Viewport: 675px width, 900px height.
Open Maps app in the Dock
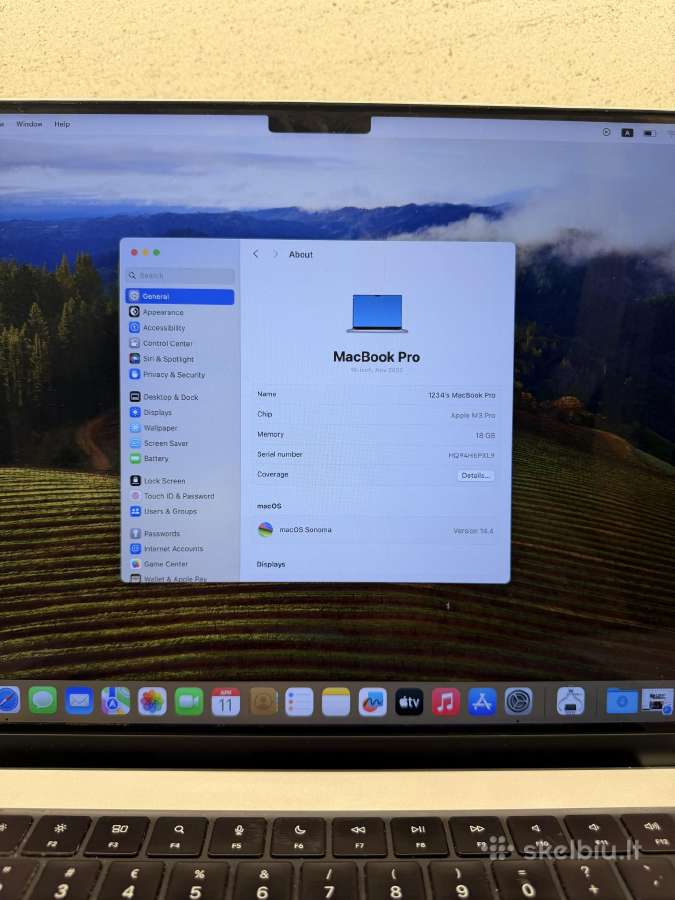pyautogui.click(x=115, y=701)
